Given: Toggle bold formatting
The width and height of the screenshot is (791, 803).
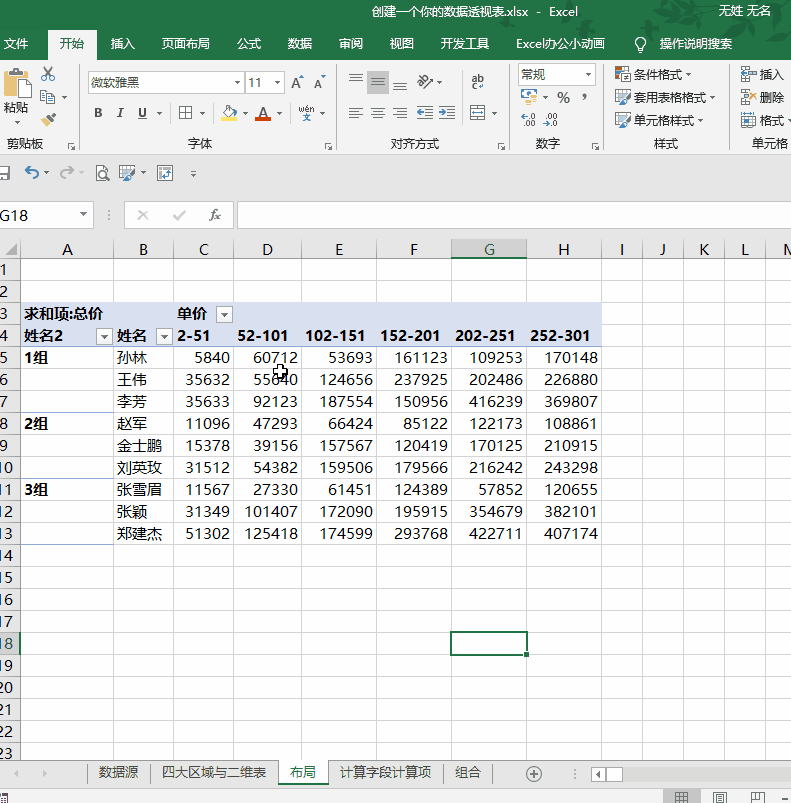Looking at the screenshot, I should (x=98, y=113).
